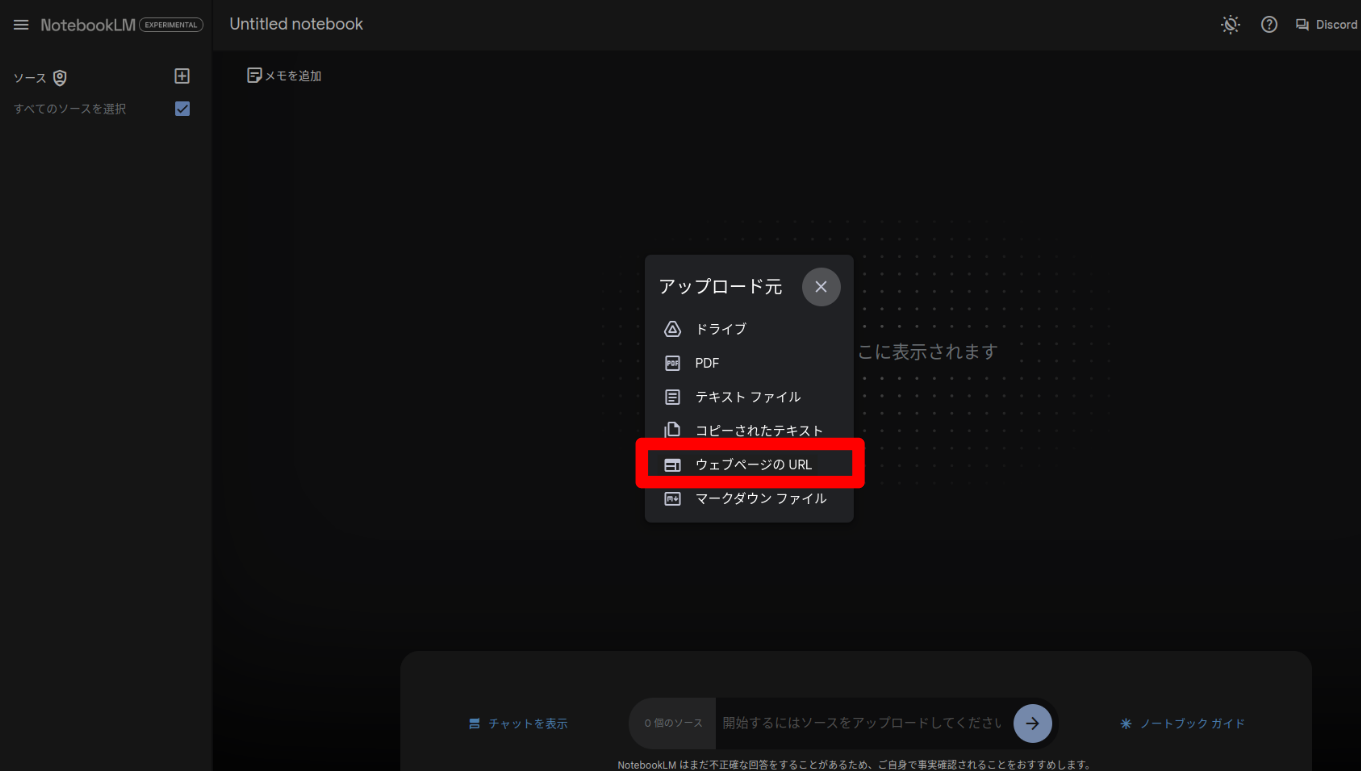Toggle dark mode with the sun icon

(x=1229, y=24)
